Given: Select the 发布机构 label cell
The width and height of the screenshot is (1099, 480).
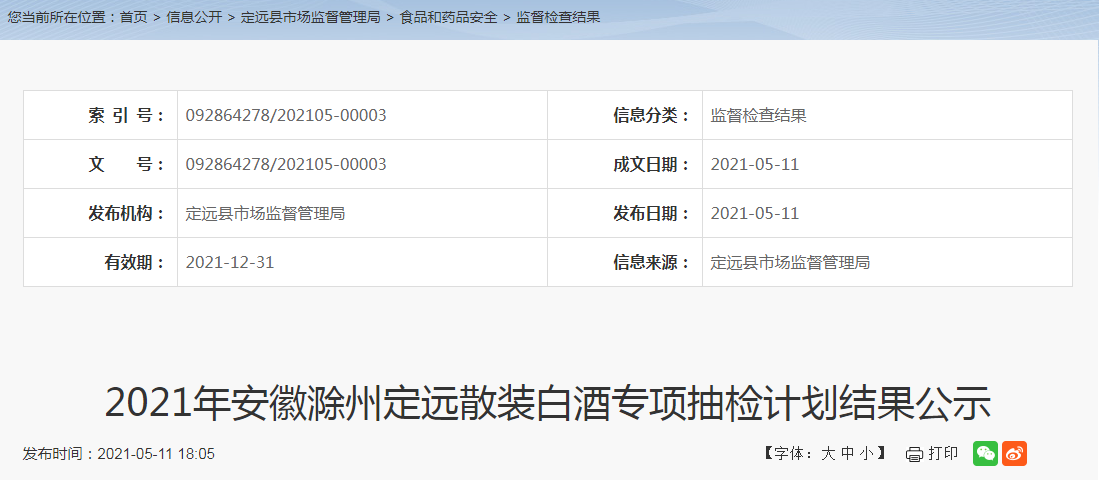Looking at the screenshot, I should click(x=100, y=213).
